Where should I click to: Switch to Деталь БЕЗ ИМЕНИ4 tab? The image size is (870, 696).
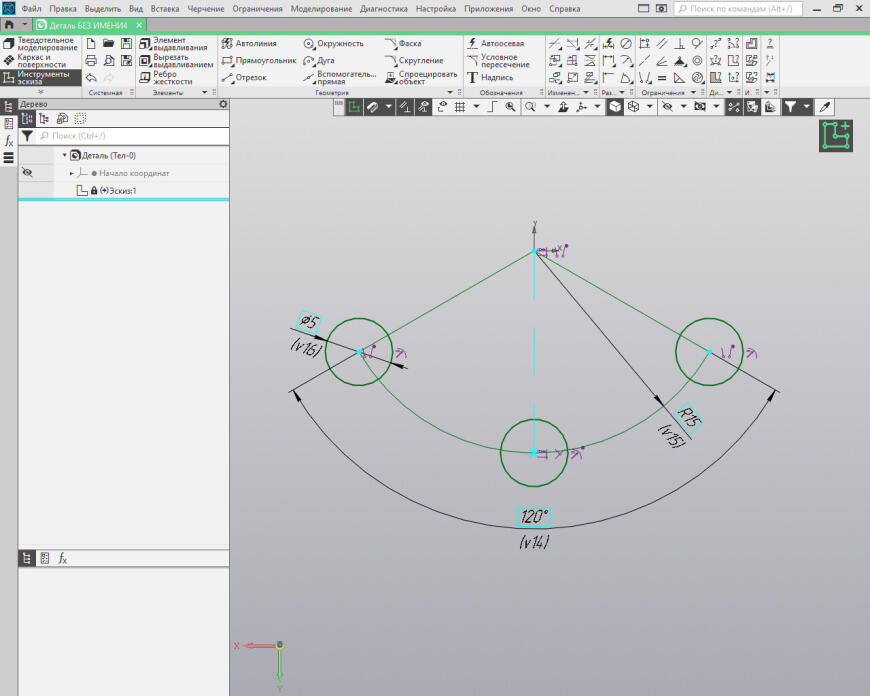point(88,24)
